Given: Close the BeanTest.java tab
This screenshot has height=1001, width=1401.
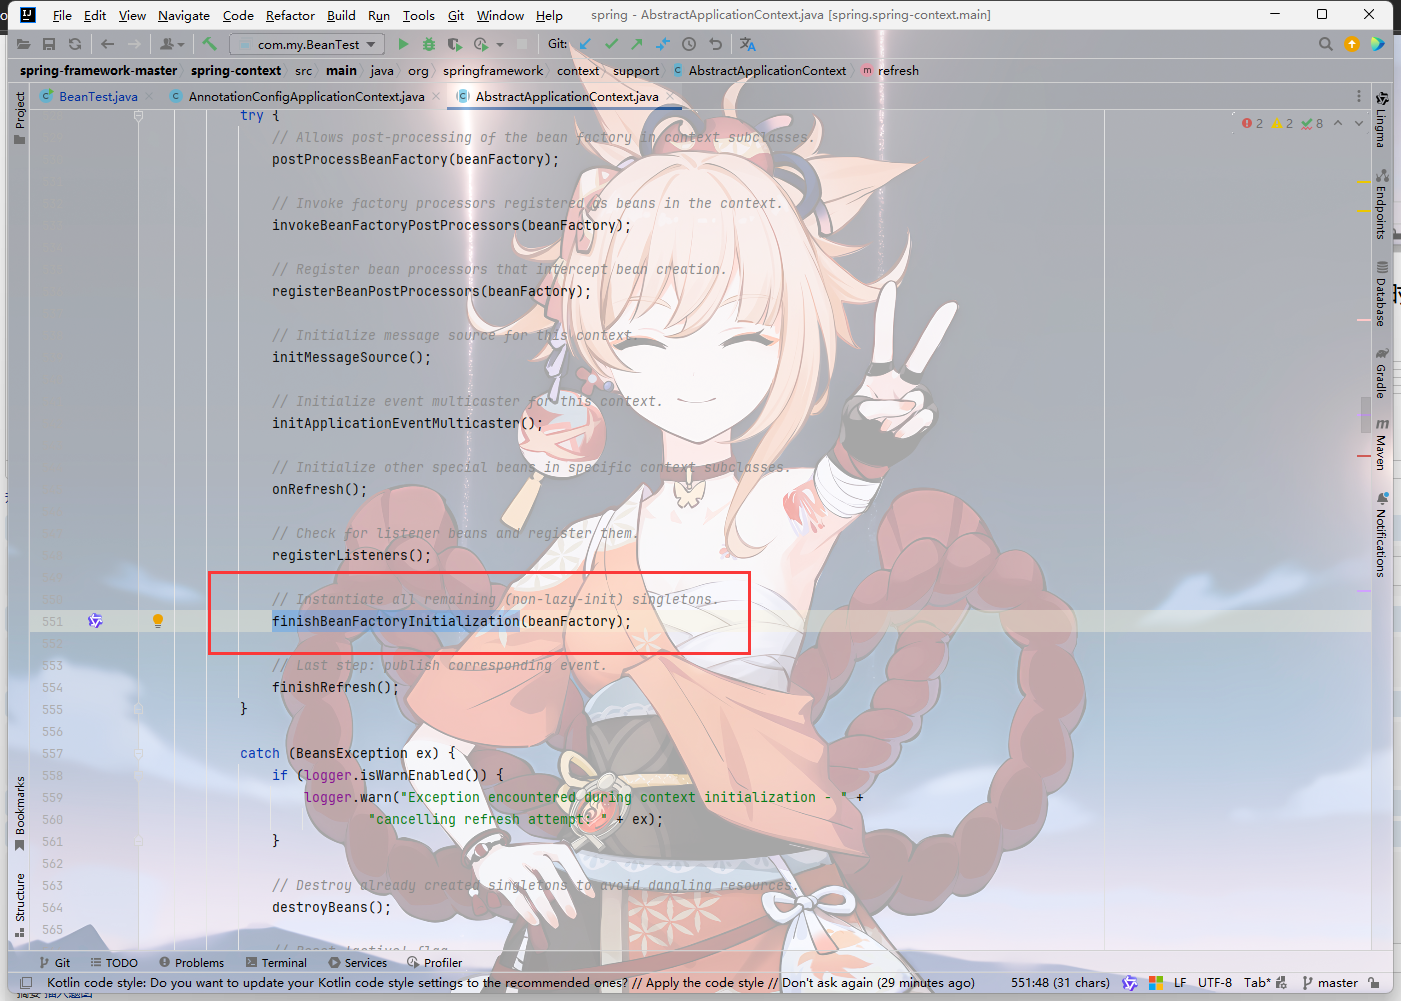Looking at the screenshot, I should (x=150, y=96).
